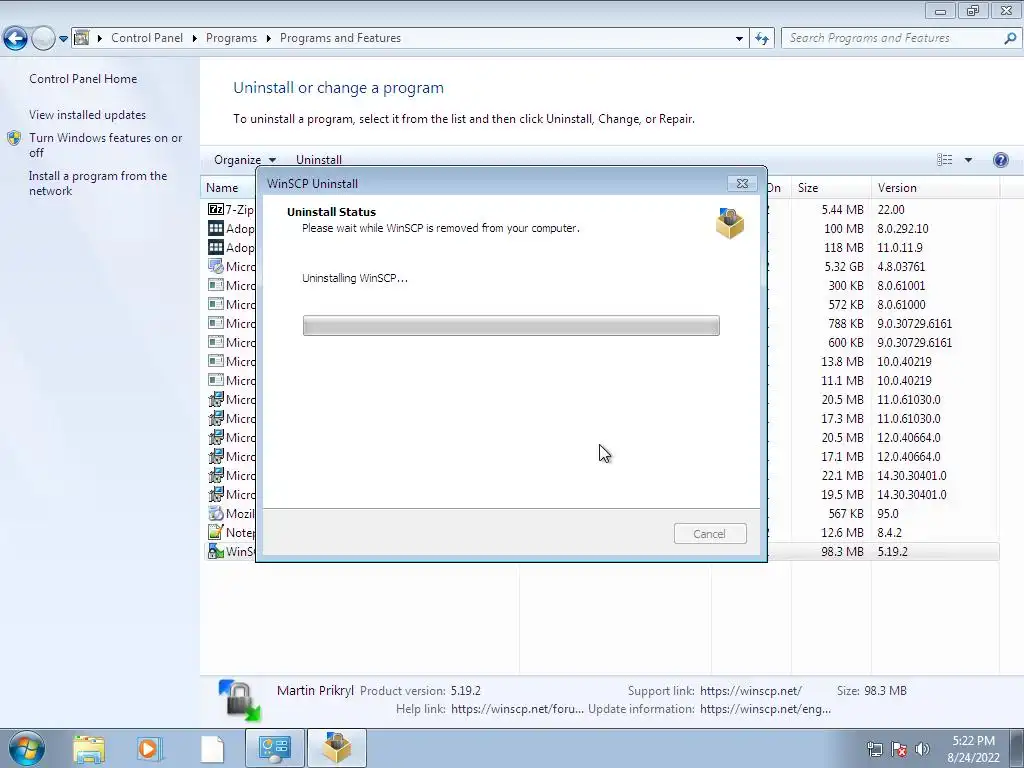
Task: Click the change view icon
Action: (944, 159)
